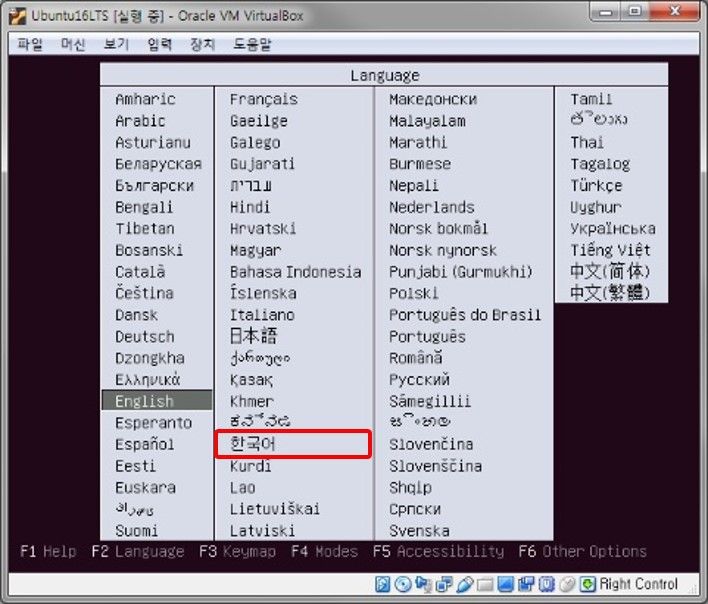This screenshot has width=708, height=604.
Task: Click the mouse integration status icon
Action: (567, 584)
